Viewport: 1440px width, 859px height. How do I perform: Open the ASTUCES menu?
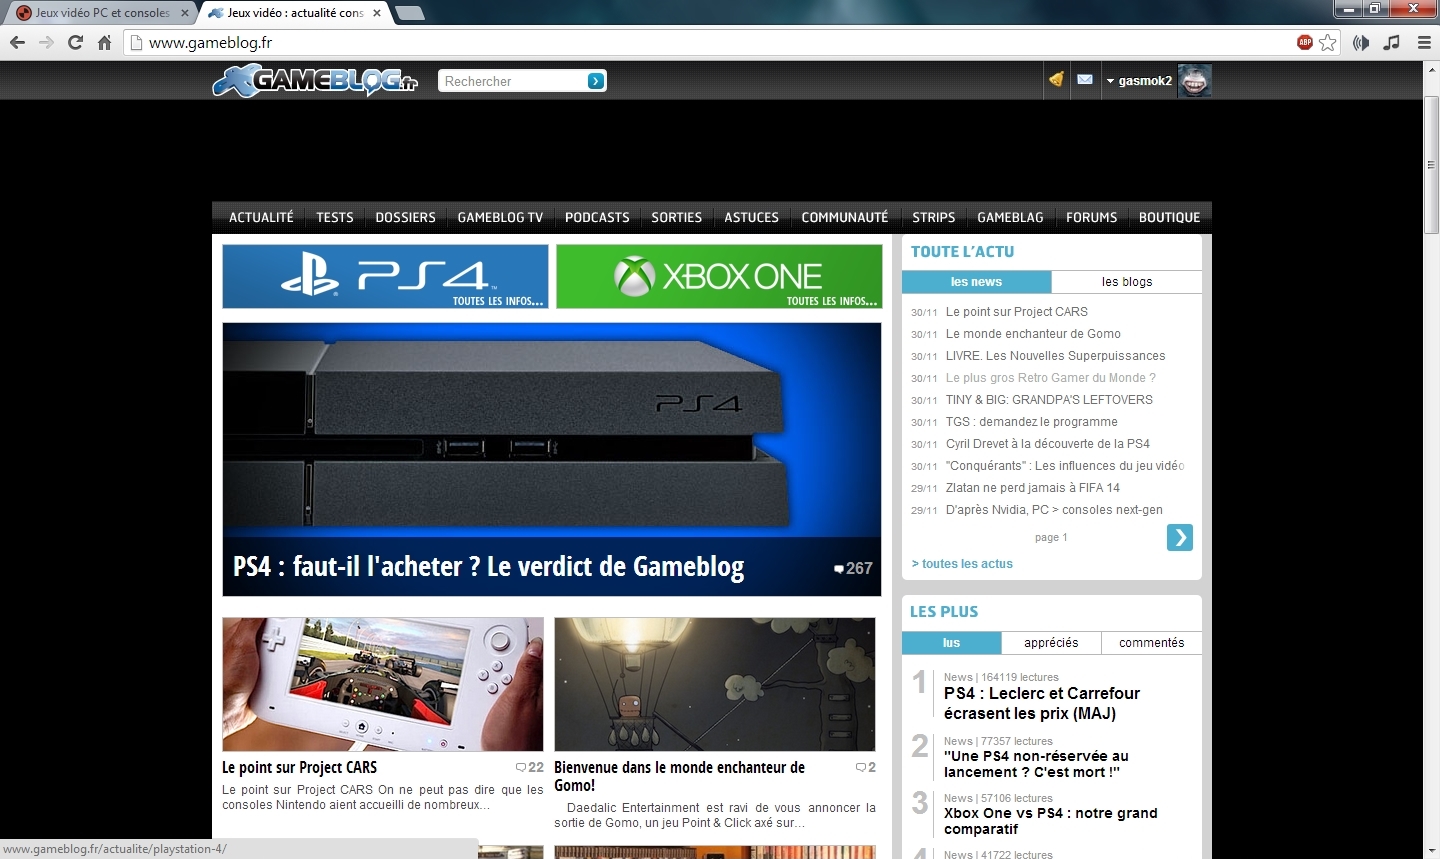point(751,217)
